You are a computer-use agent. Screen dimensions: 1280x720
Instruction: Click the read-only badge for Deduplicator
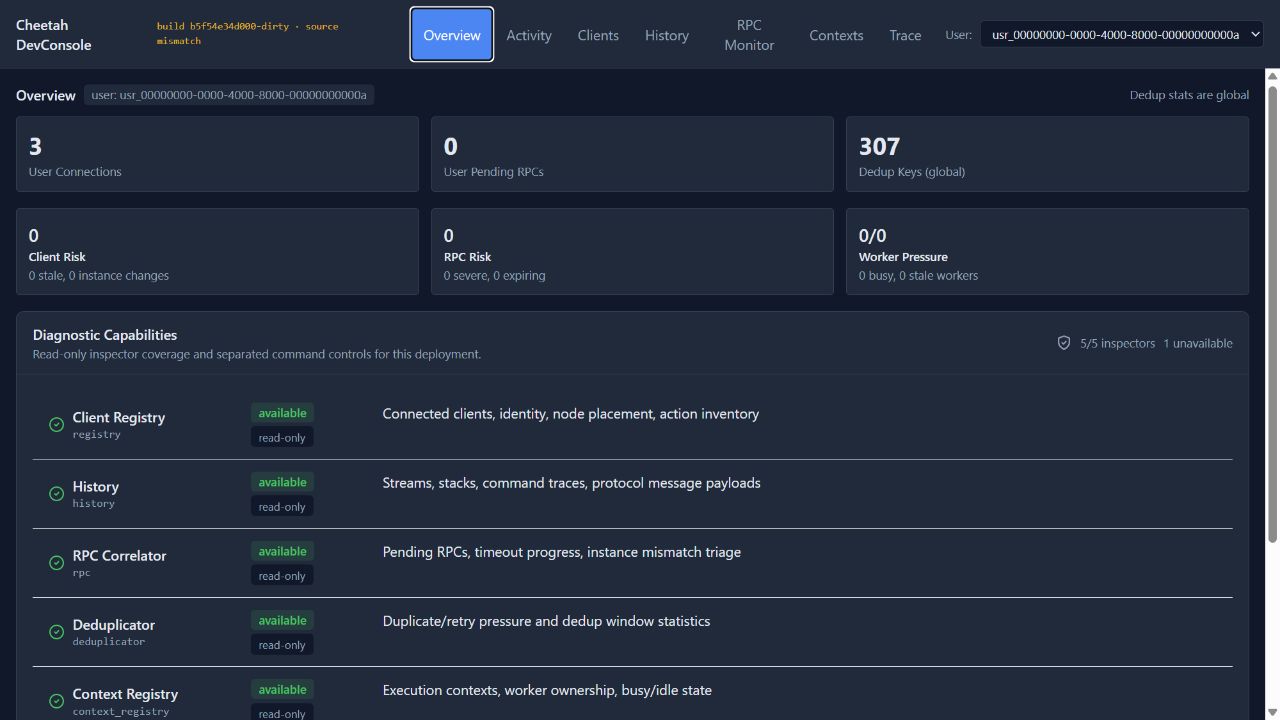pyautogui.click(x=282, y=644)
